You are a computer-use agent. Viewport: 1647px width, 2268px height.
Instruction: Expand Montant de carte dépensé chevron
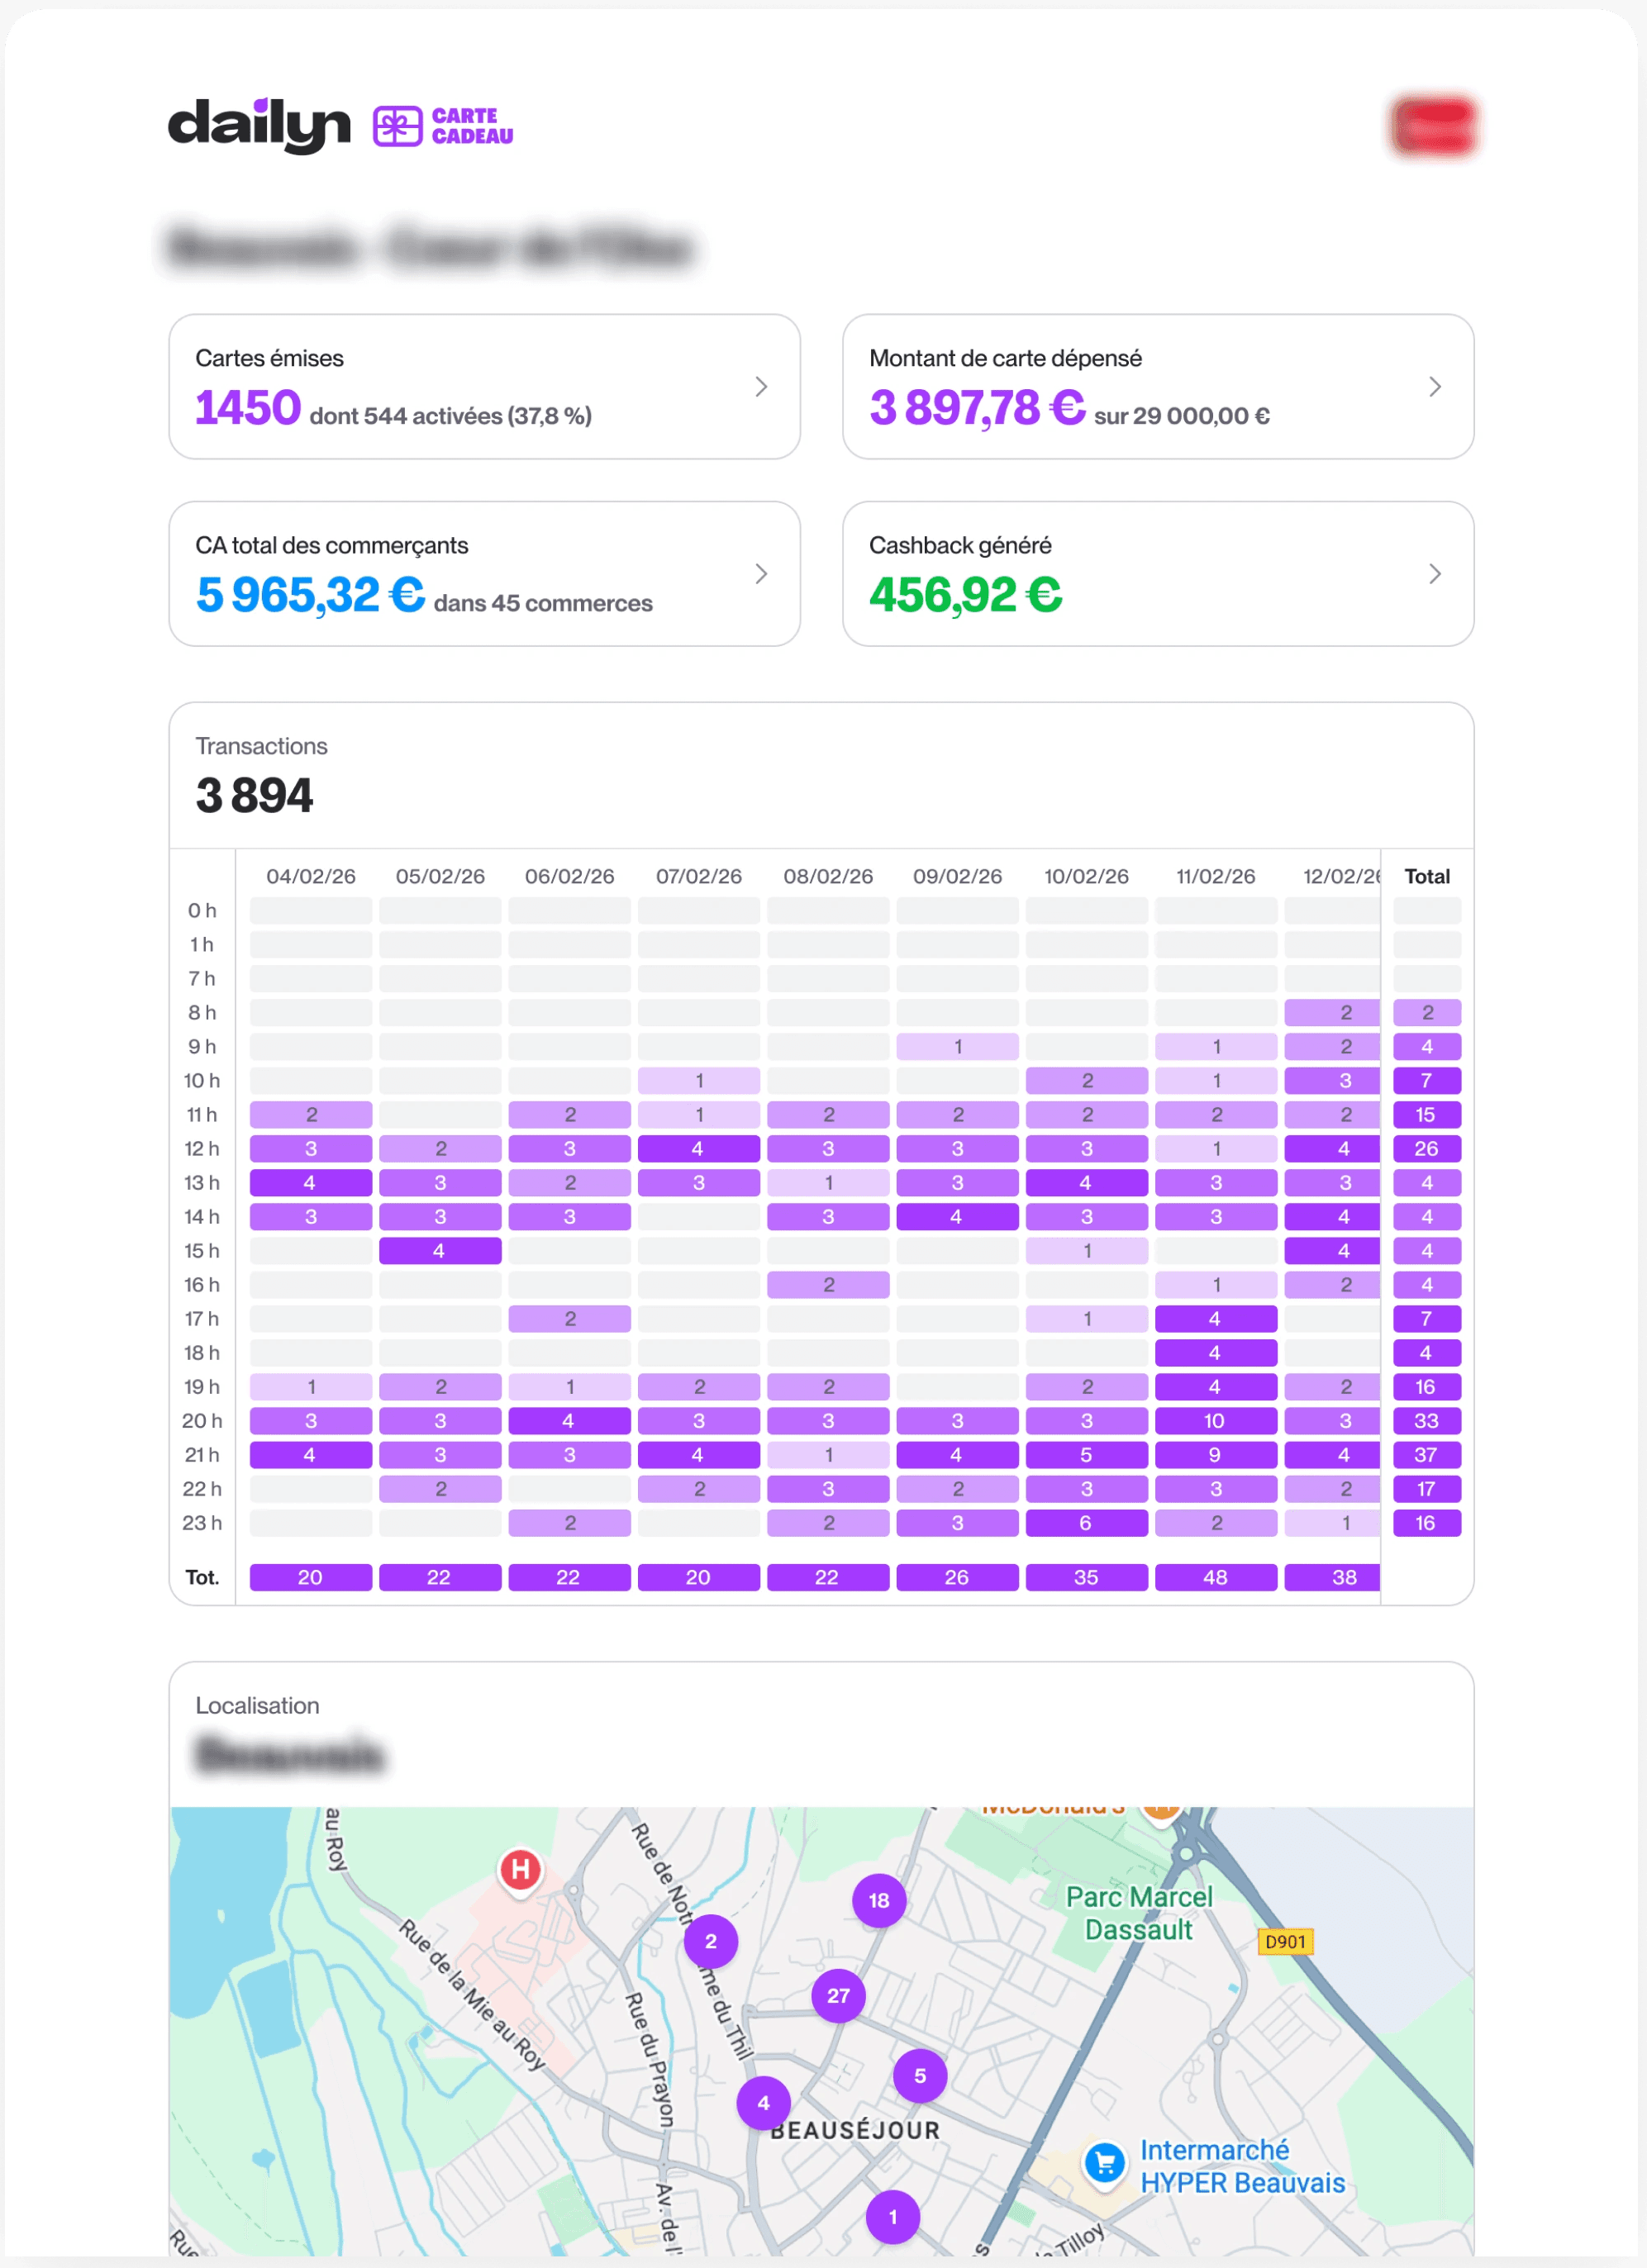[x=1435, y=387]
